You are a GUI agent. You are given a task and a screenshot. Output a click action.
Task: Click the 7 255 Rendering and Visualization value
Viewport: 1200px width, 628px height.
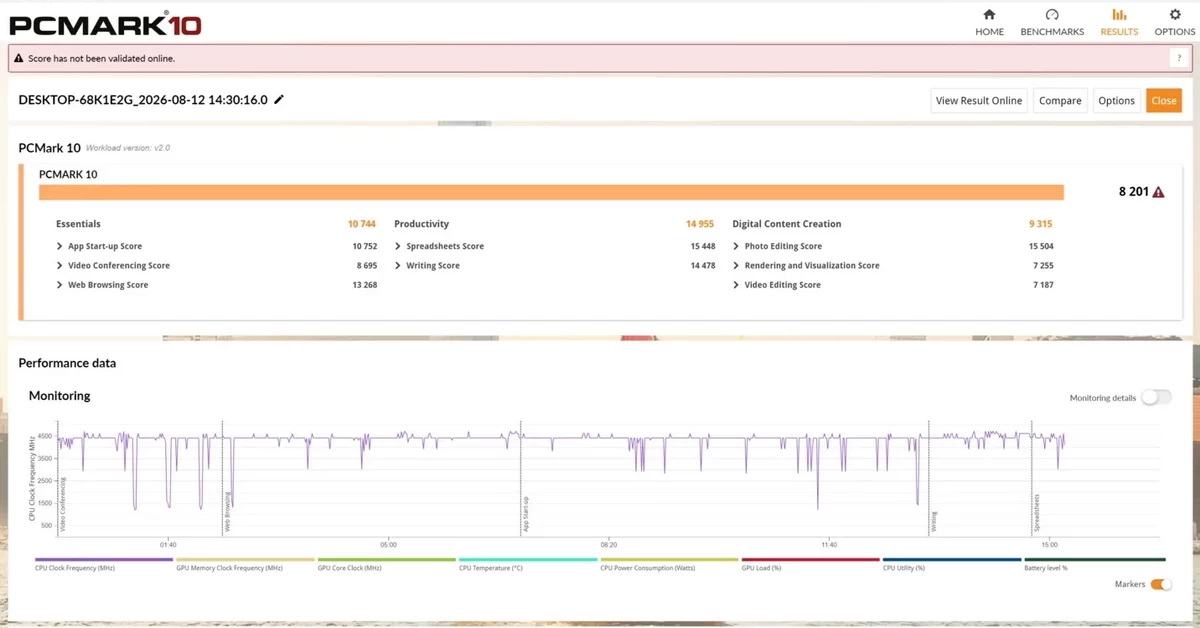[1042, 266]
